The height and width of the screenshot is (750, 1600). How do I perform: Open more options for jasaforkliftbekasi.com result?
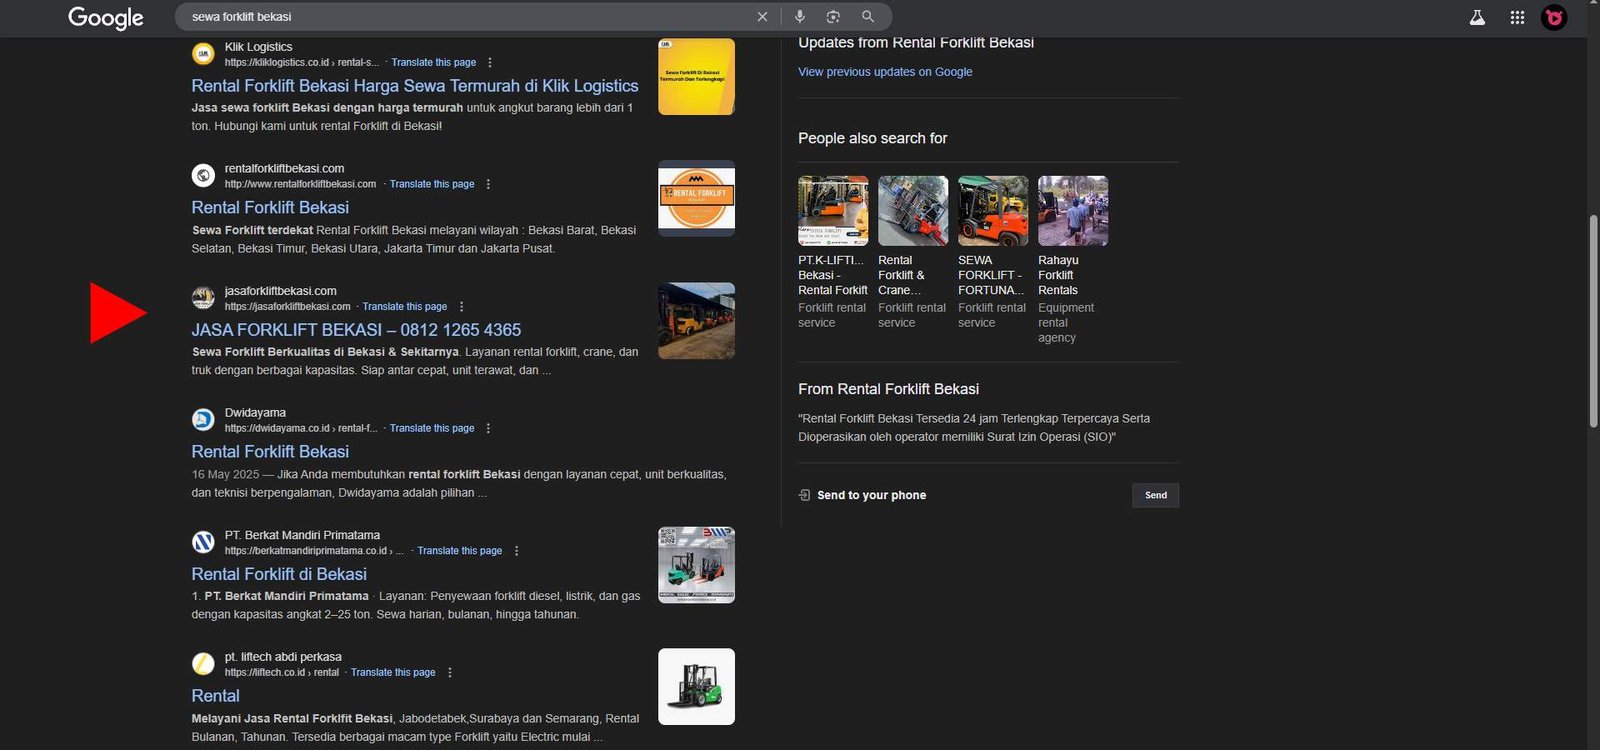click(461, 307)
